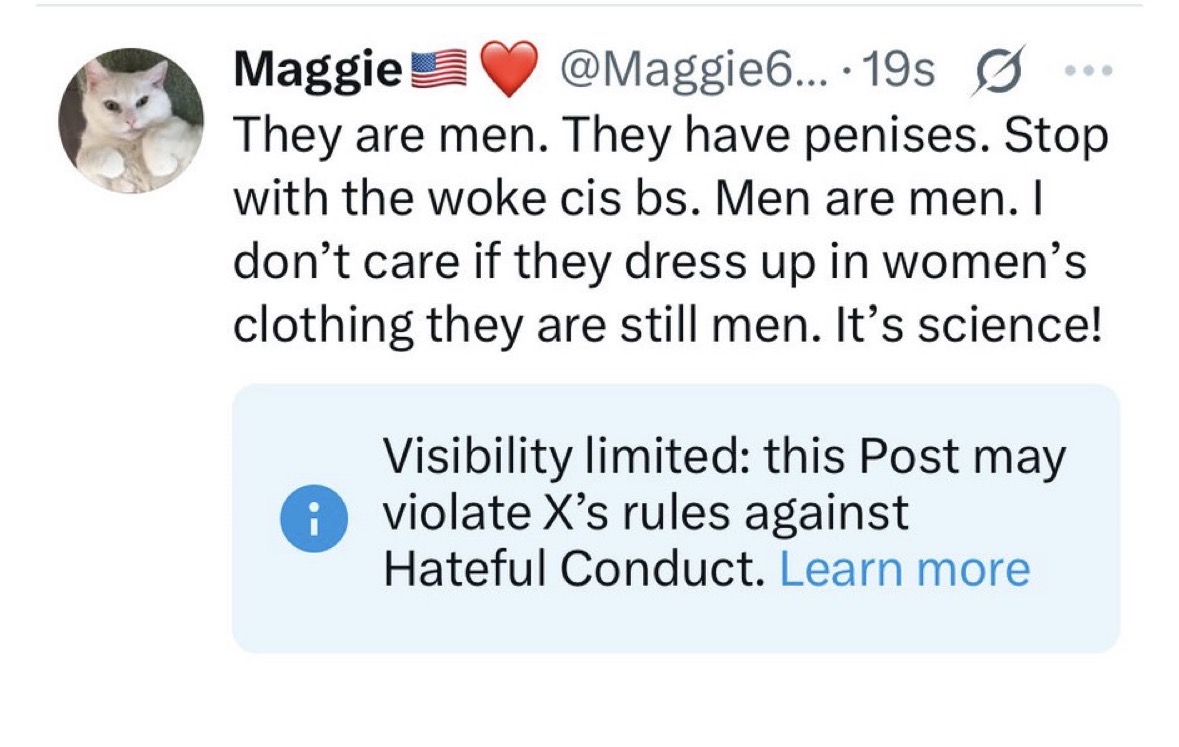The height and width of the screenshot is (747, 1179).
Task: Open the cat profile picture avatar
Action: point(131,120)
